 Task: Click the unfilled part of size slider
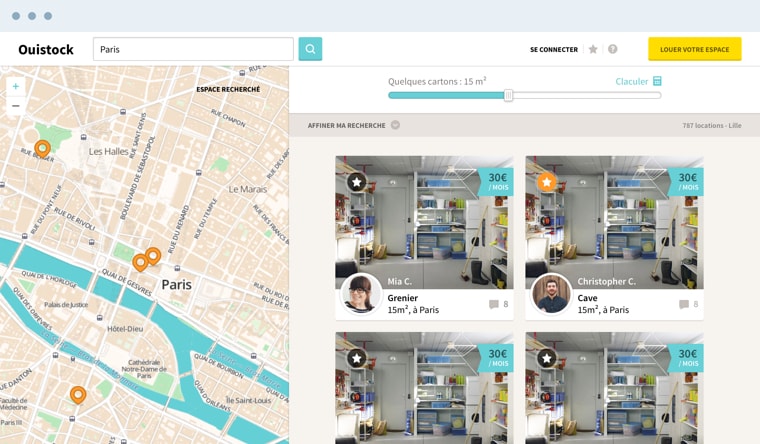(586, 95)
